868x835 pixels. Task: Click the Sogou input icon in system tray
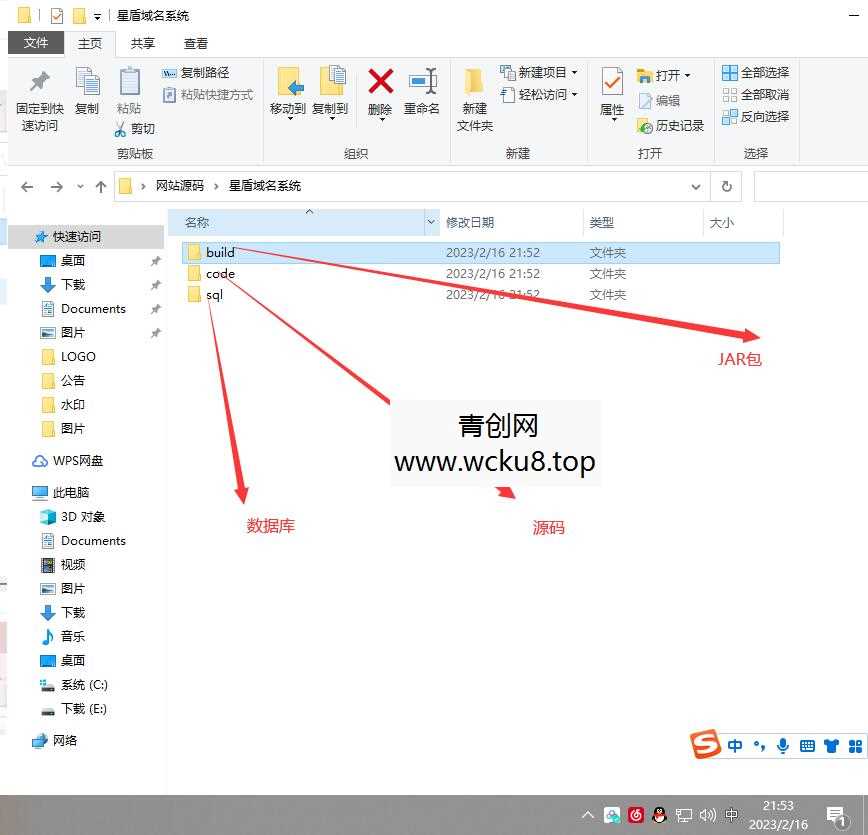(x=703, y=745)
